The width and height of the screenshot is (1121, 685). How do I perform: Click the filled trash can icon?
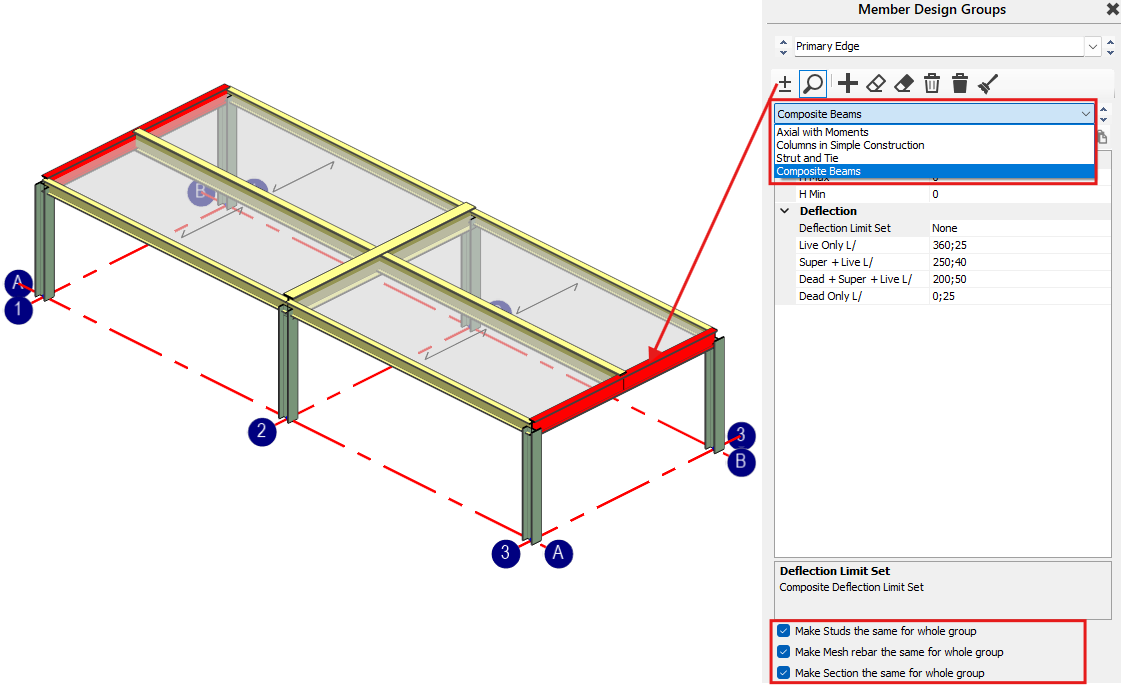tap(959, 84)
